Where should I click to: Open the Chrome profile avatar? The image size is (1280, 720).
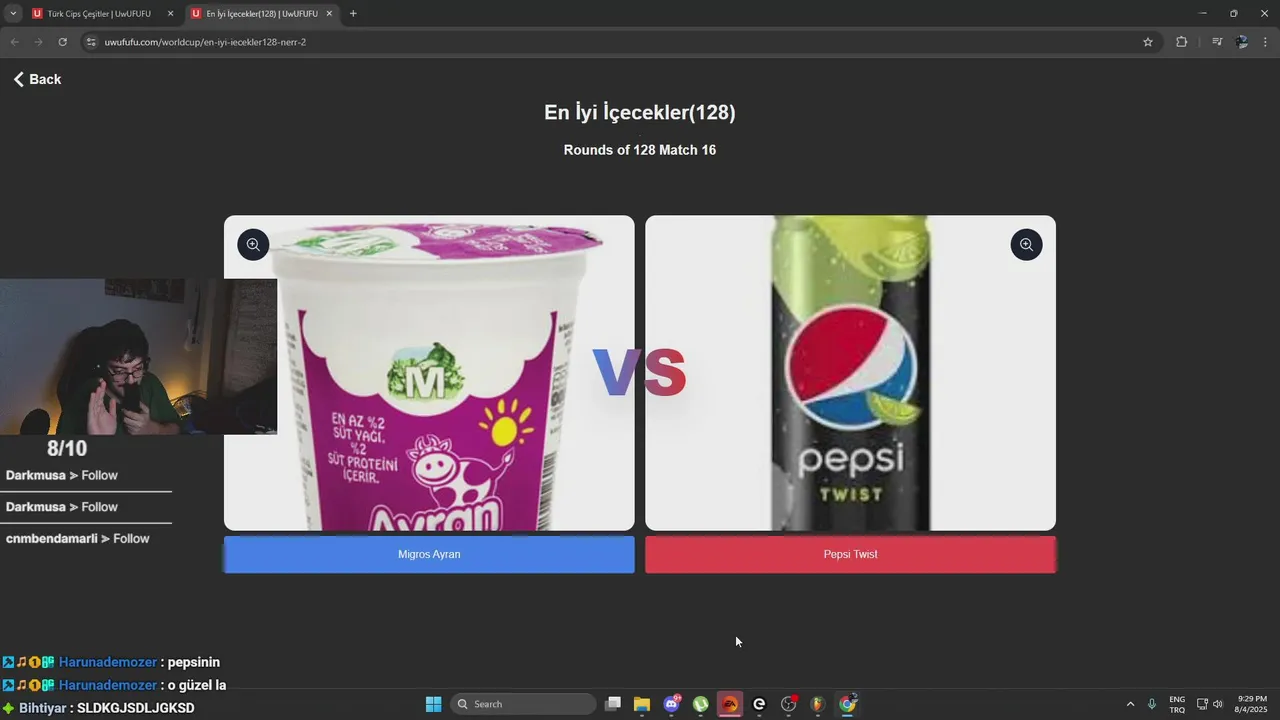[1242, 42]
